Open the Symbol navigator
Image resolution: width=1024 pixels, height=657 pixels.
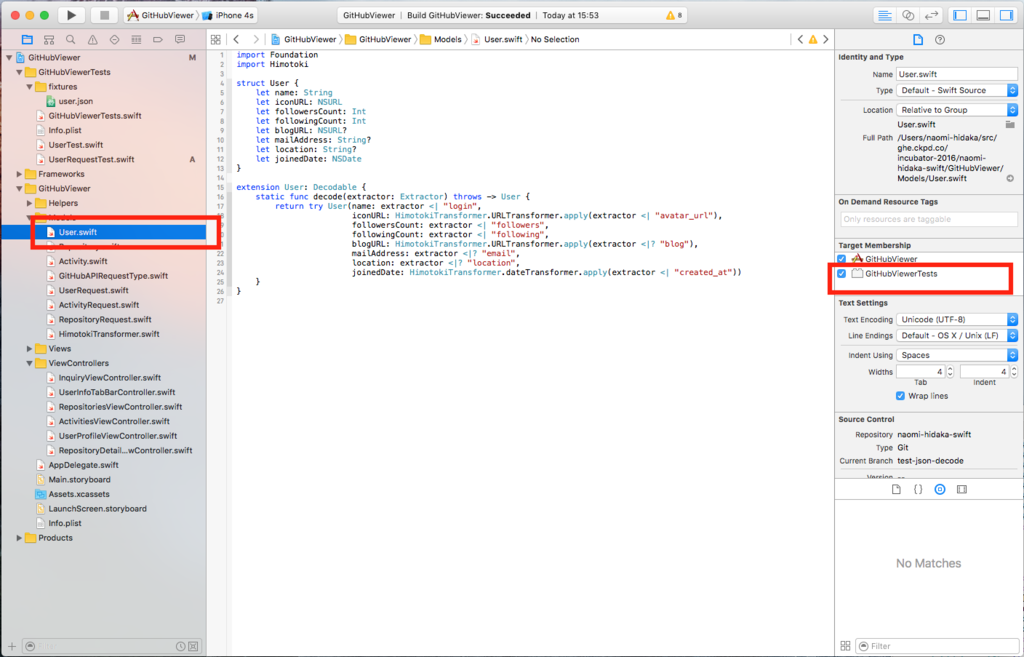coord(49,40)
